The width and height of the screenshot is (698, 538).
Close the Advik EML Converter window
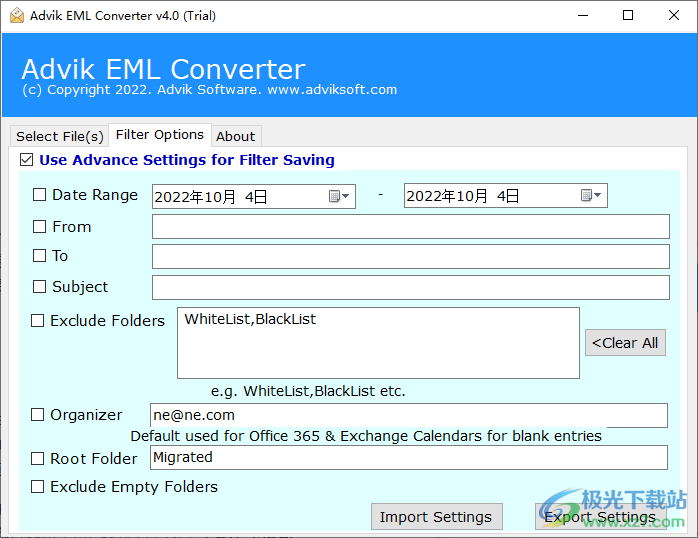click(674, 15)
